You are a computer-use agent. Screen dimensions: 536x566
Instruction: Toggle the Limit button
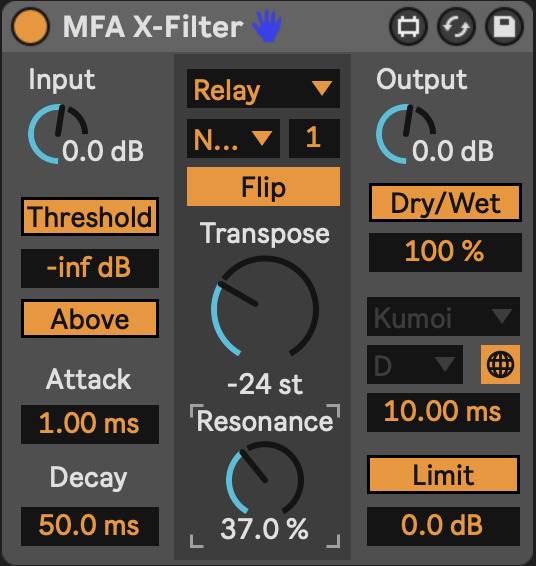coord(444,475)
